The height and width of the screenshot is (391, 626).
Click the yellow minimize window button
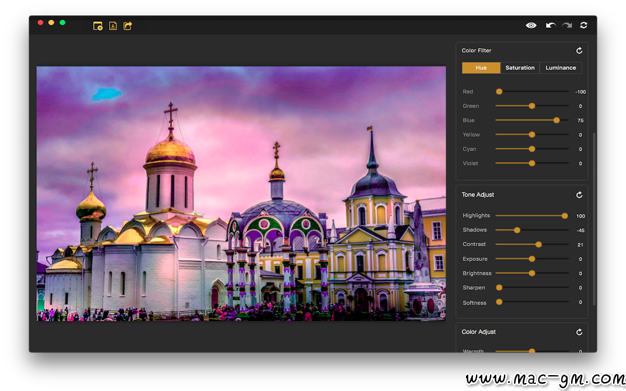(x=51, y=22)
